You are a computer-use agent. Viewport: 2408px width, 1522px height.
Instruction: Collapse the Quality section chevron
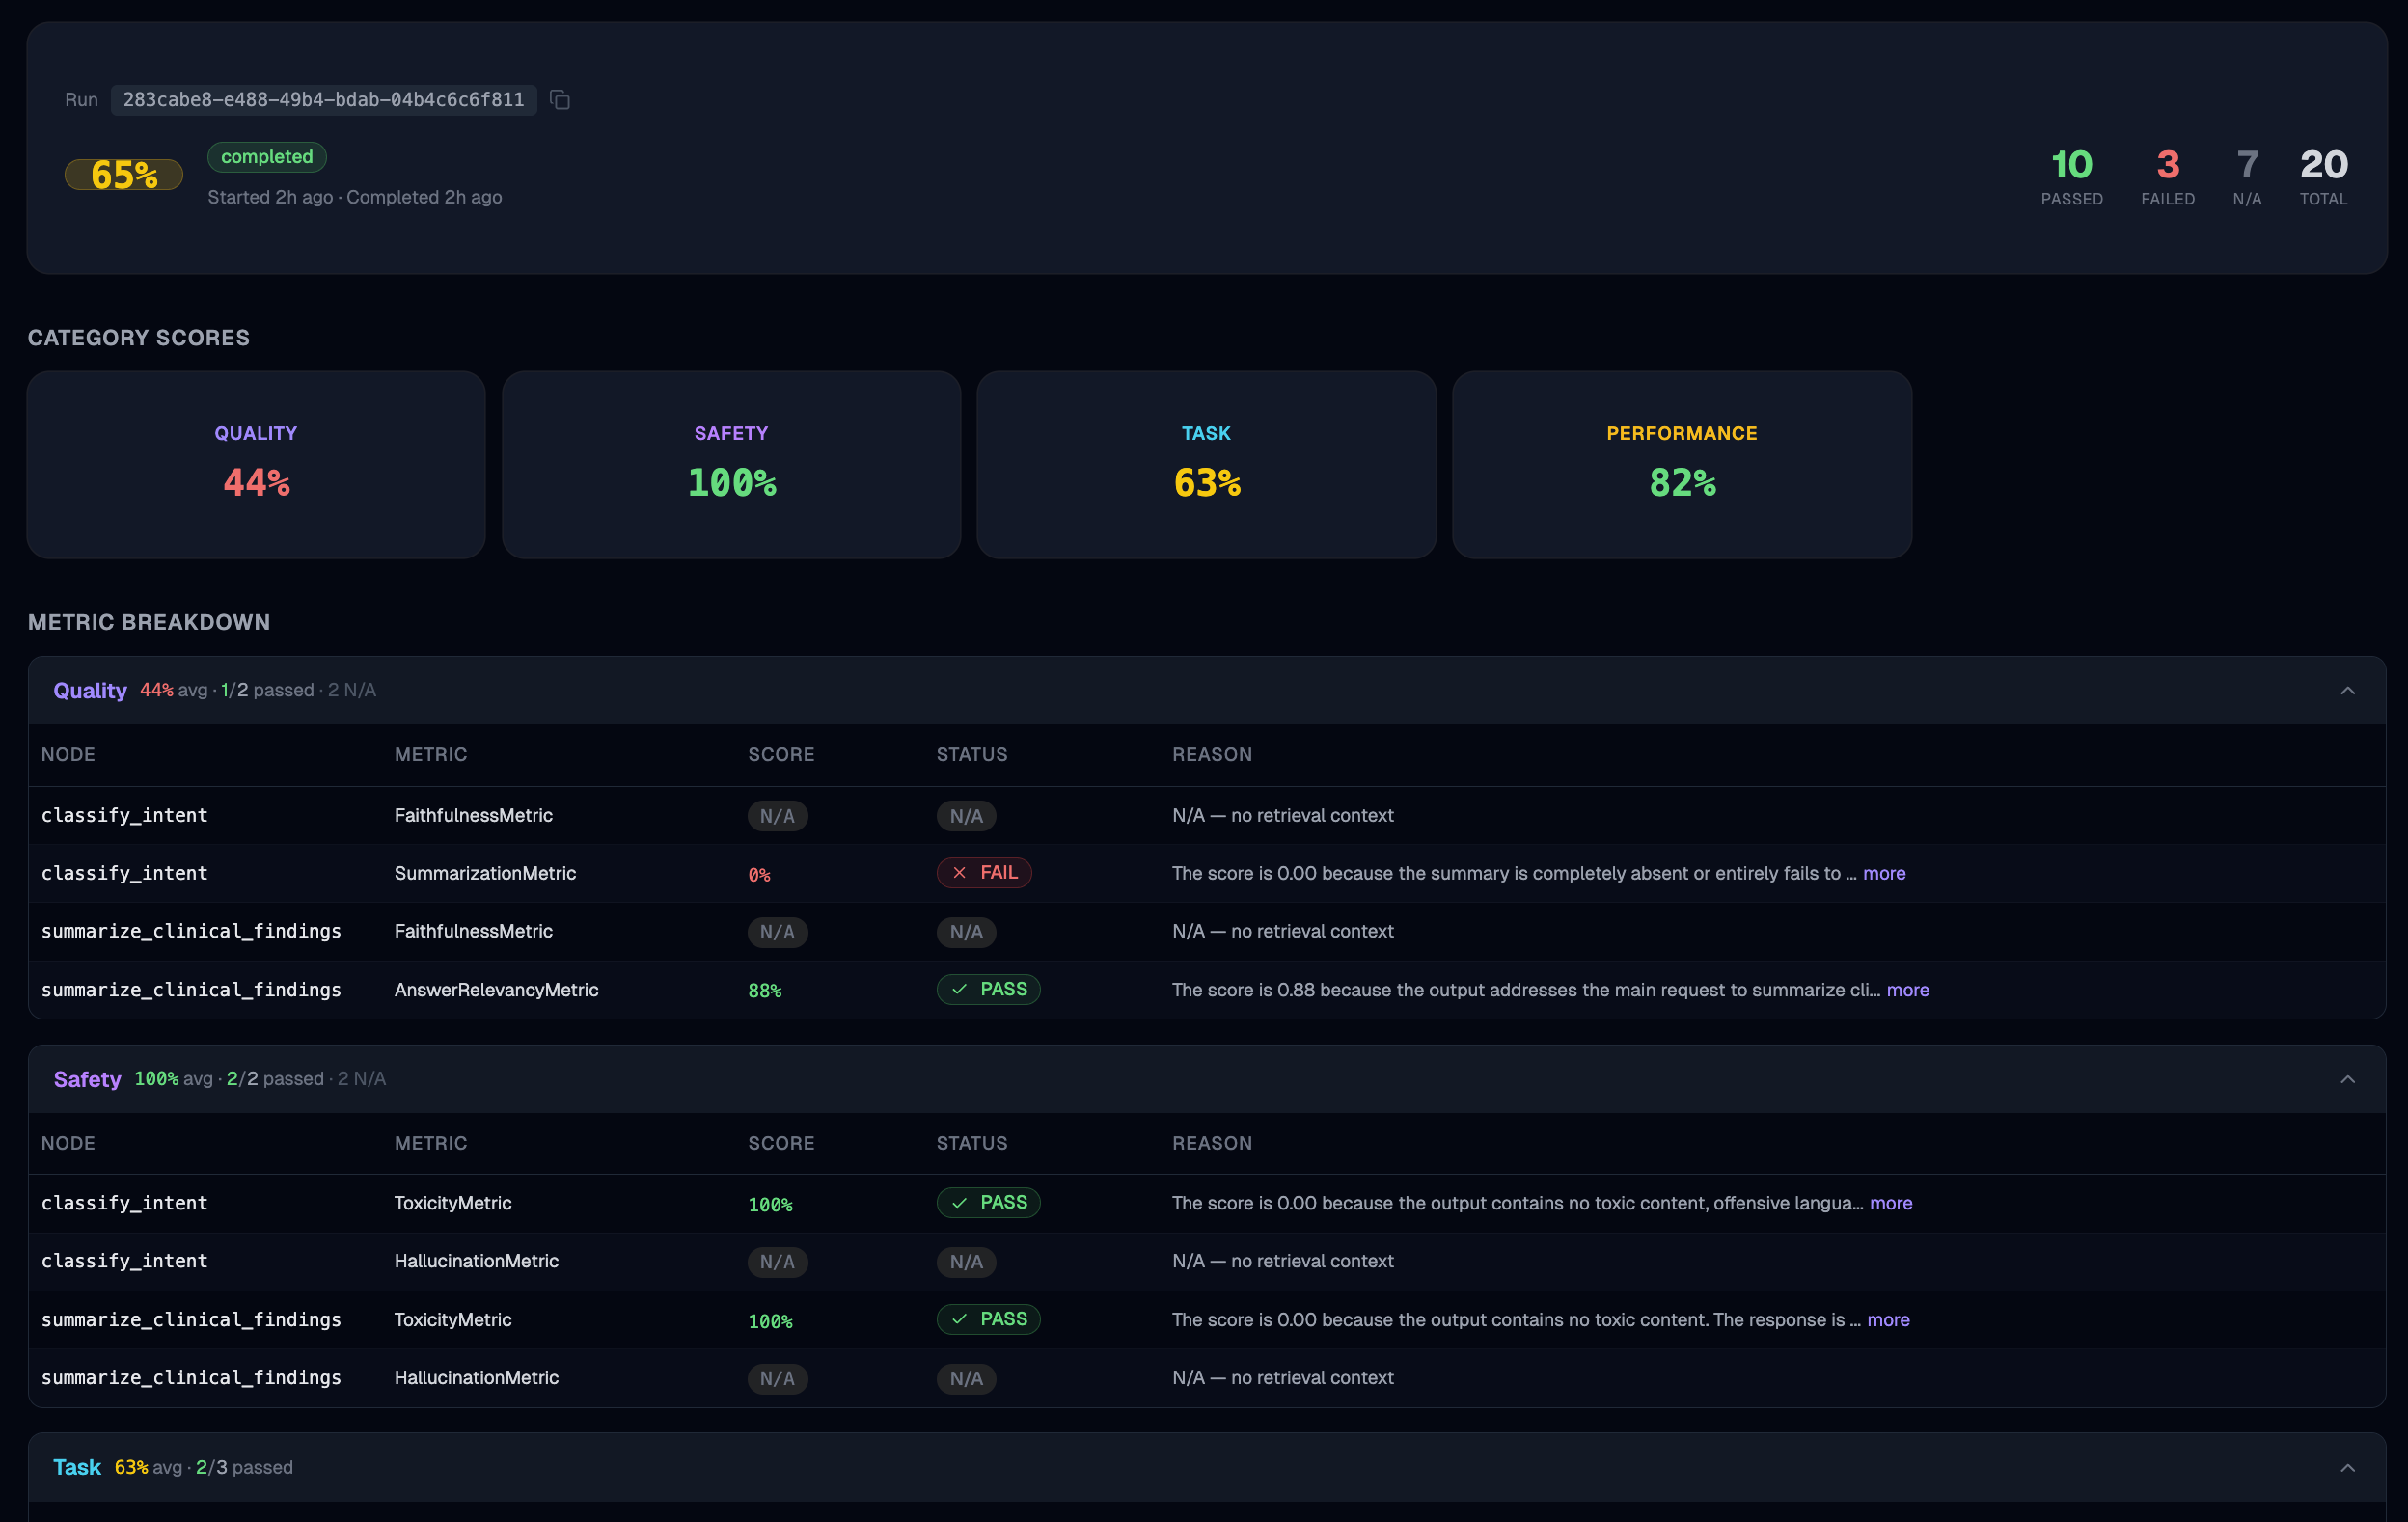2347,691
